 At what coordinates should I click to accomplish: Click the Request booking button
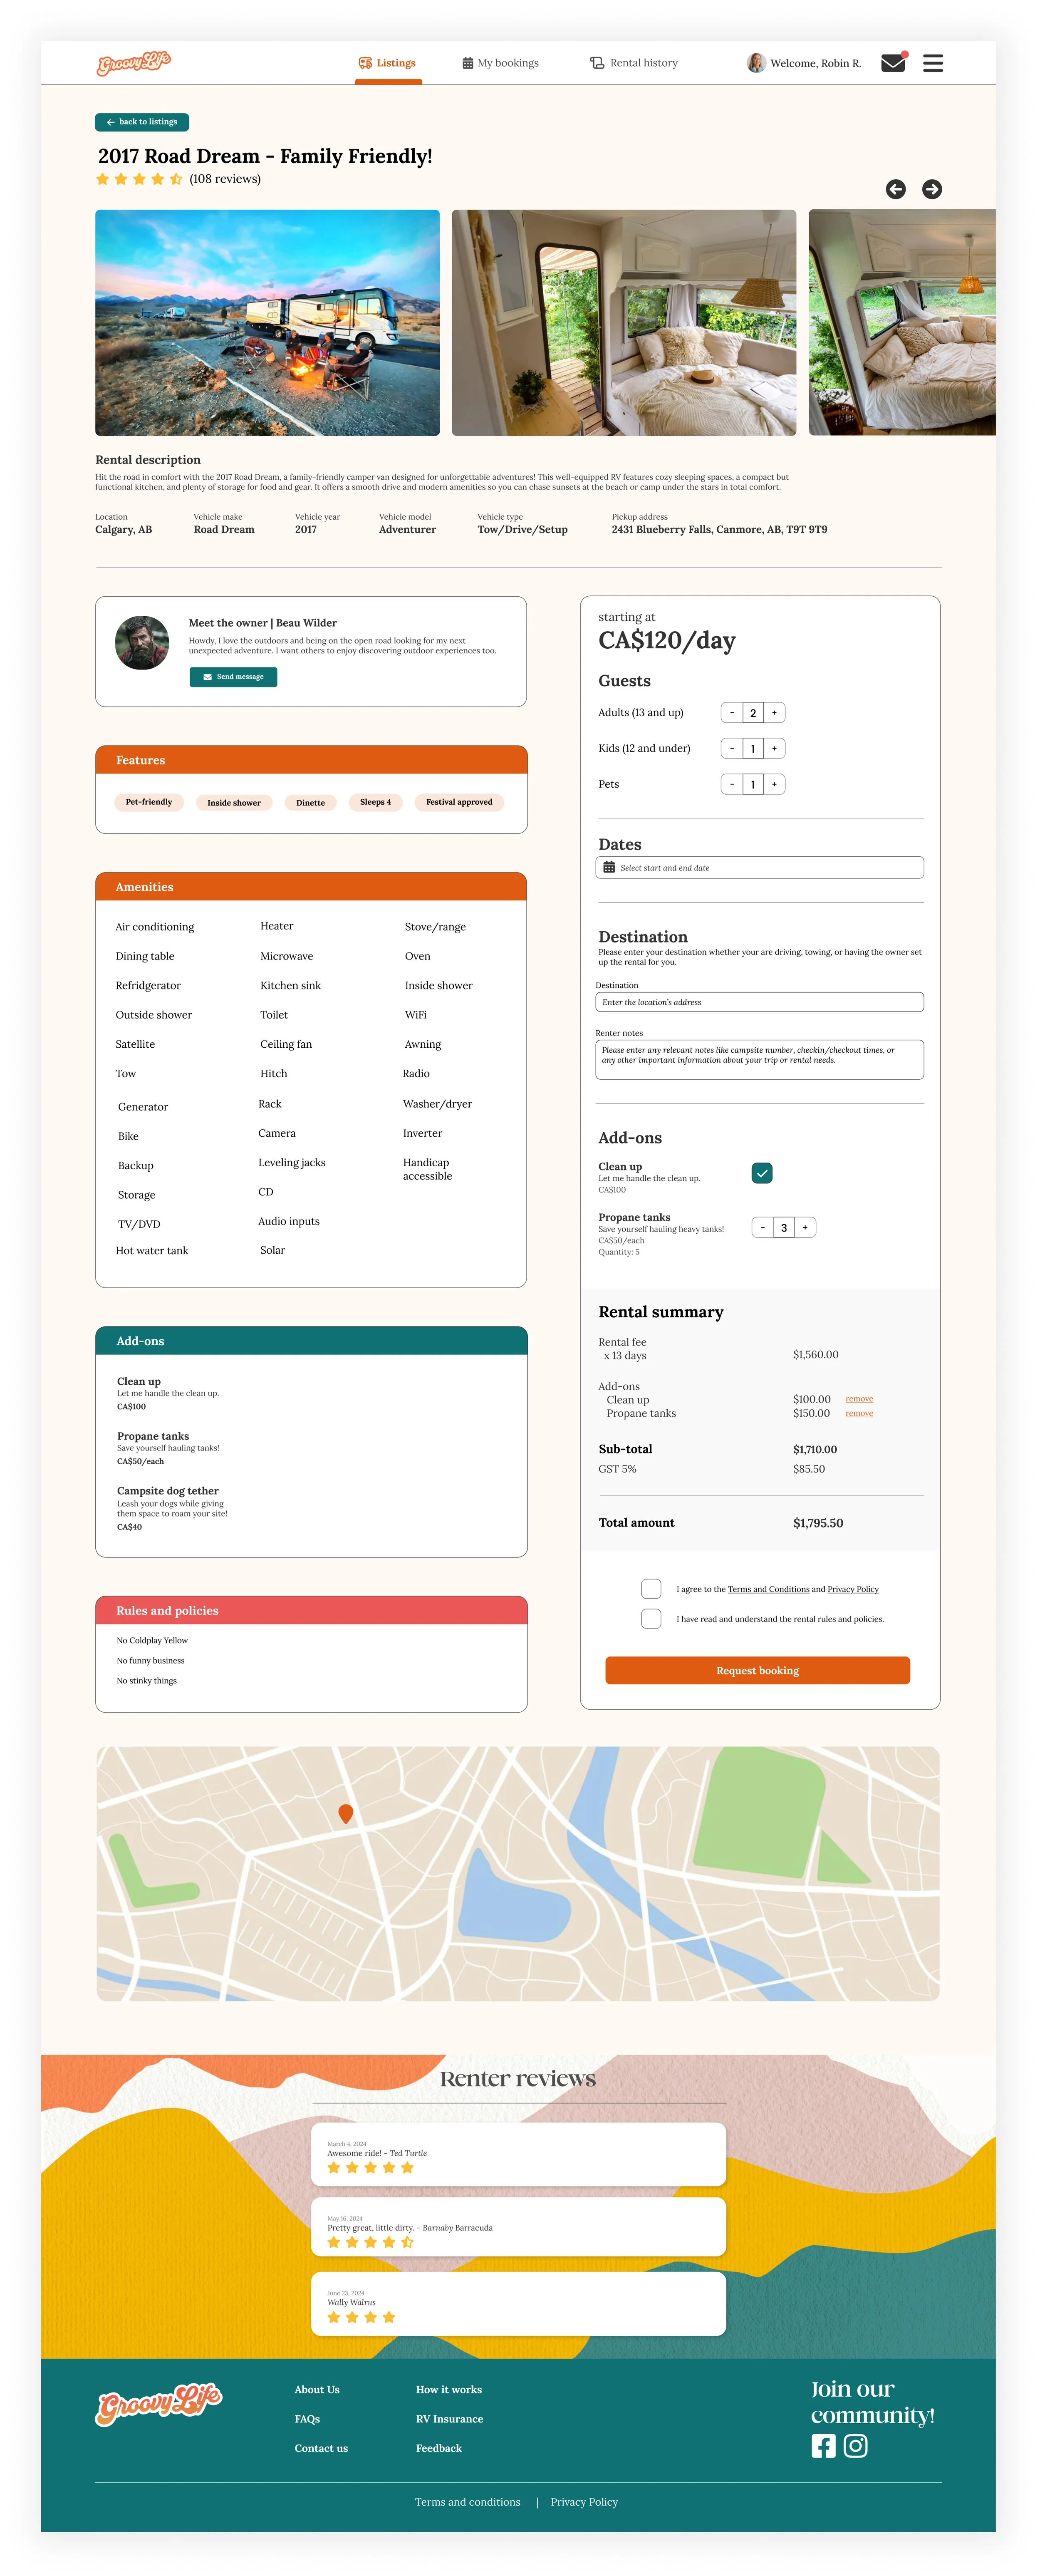tap(757, 1670)
